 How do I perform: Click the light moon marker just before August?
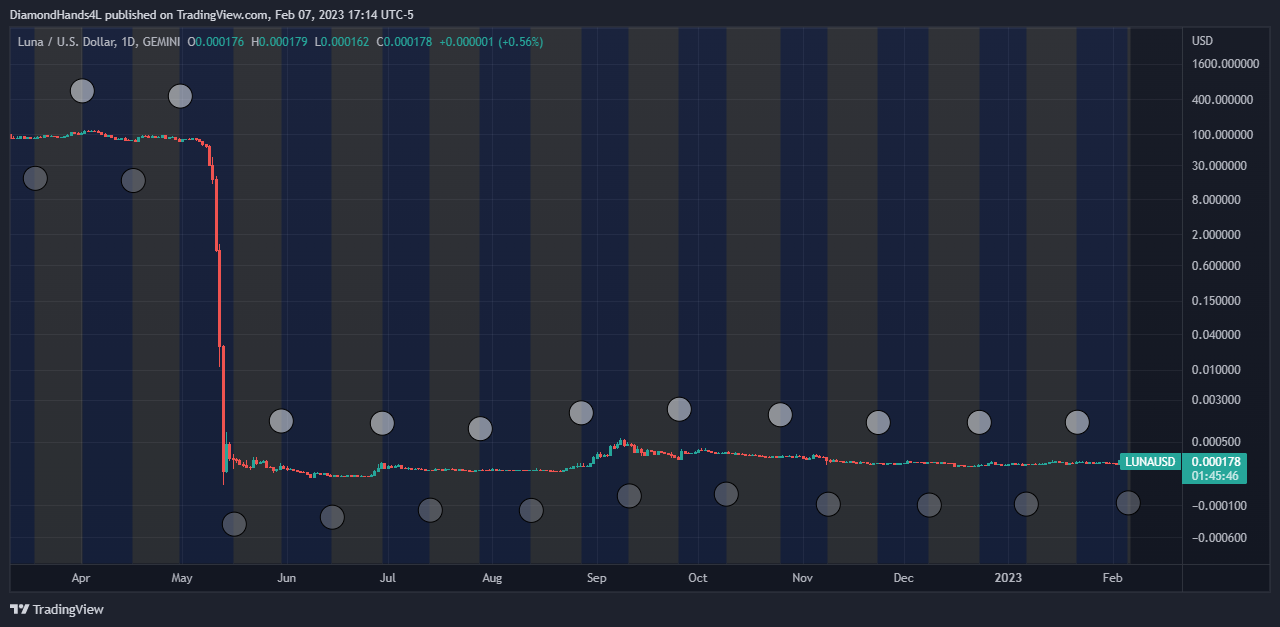[480, 429]
